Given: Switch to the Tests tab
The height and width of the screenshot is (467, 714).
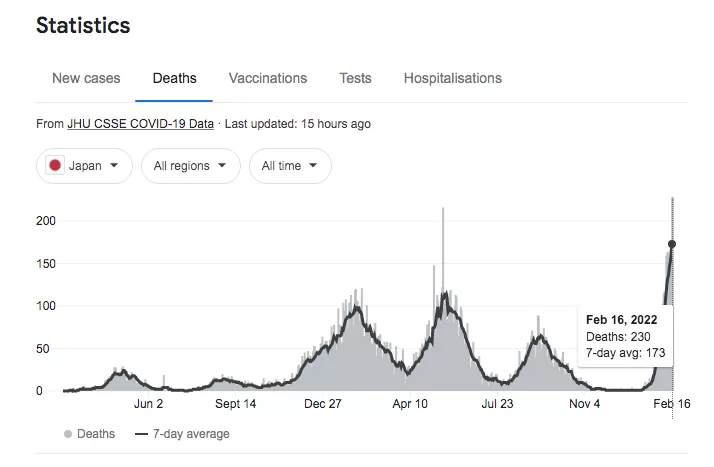Looking at the screenshot, I should pos(355,78).
